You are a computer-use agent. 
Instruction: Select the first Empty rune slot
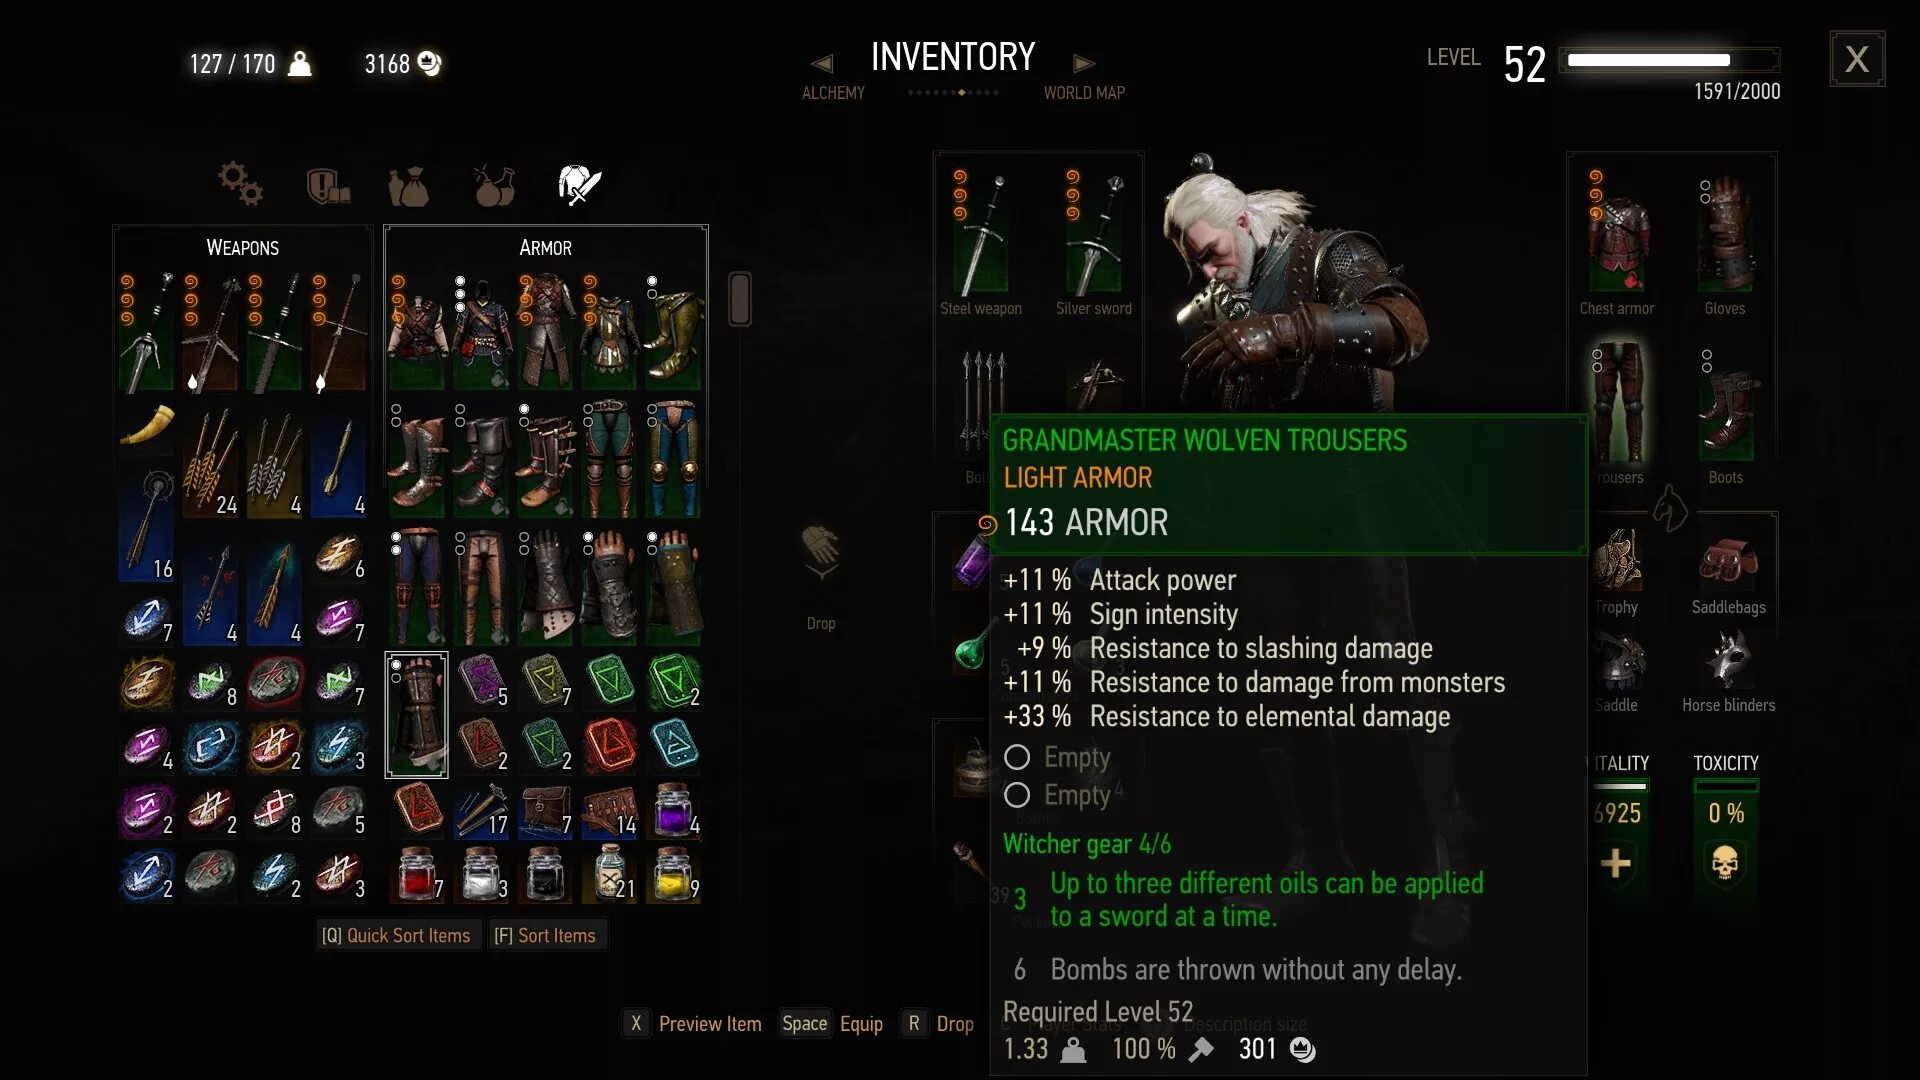point(1058,757)
